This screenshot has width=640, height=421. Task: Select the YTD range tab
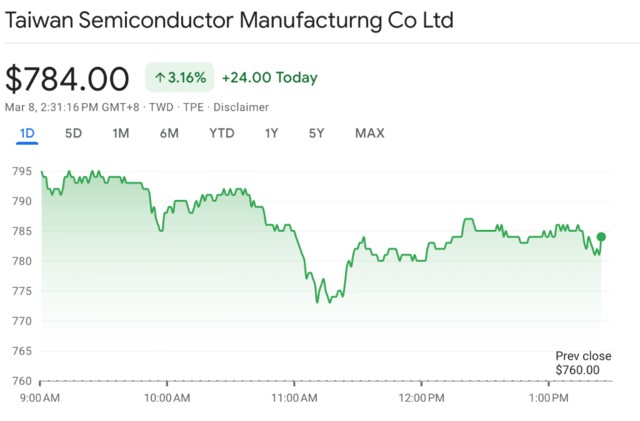coord(222,133)
